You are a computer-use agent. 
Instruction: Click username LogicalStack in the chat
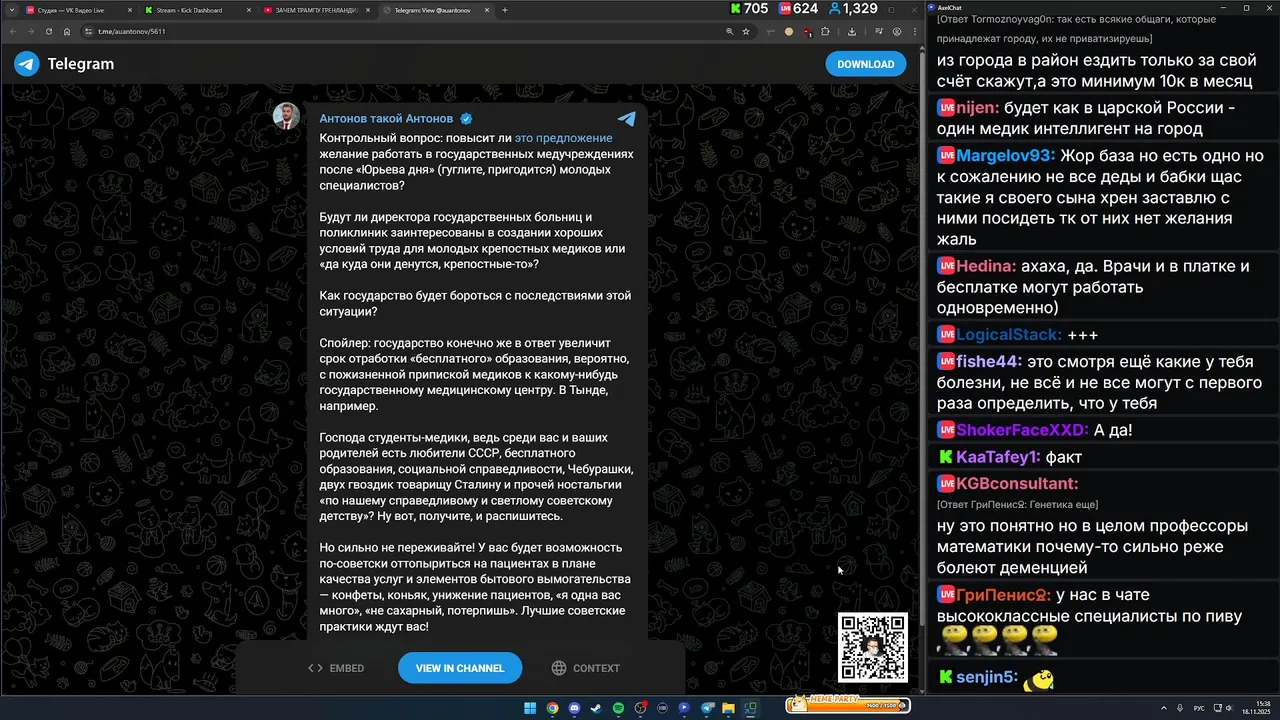(x=1008, y=335)
